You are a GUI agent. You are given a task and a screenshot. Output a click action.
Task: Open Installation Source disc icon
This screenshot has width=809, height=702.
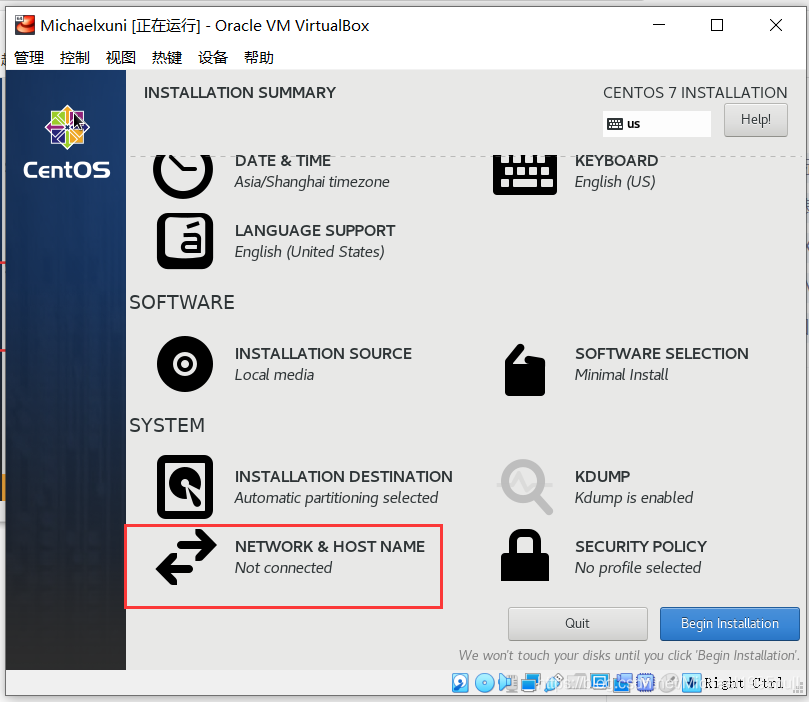[185, 364]
